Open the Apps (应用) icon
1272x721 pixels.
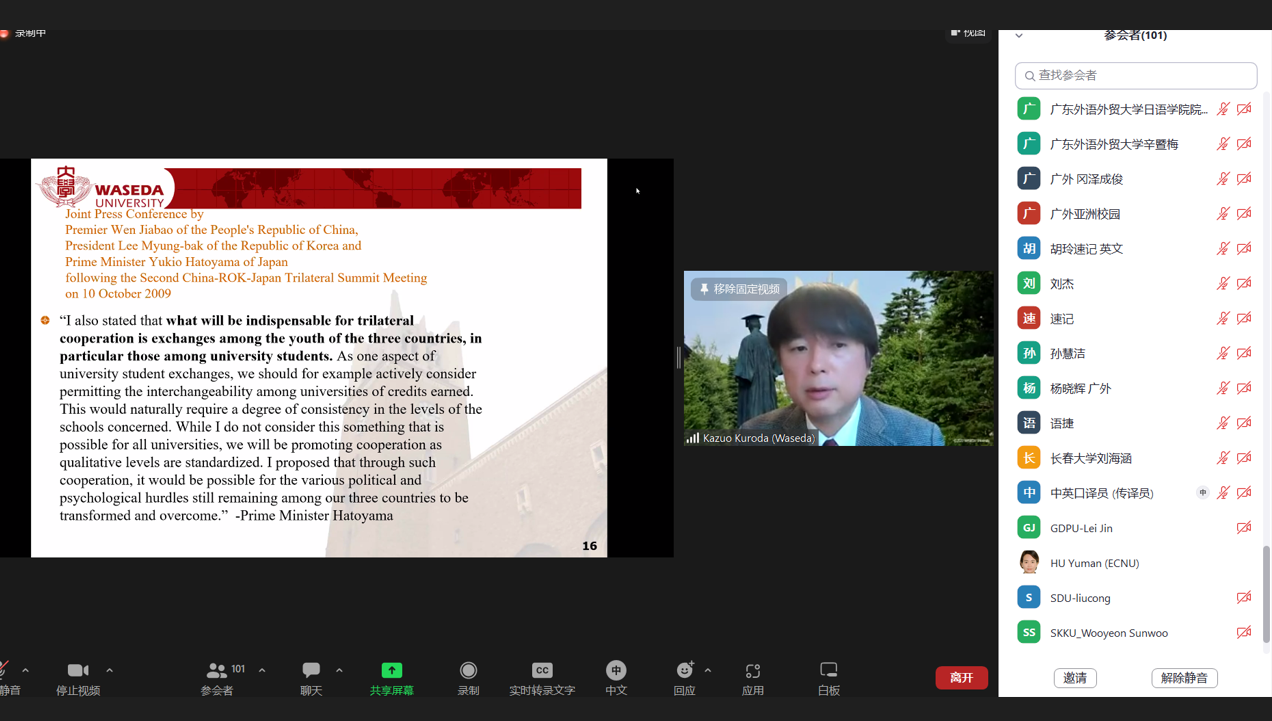tap(753, 671)
